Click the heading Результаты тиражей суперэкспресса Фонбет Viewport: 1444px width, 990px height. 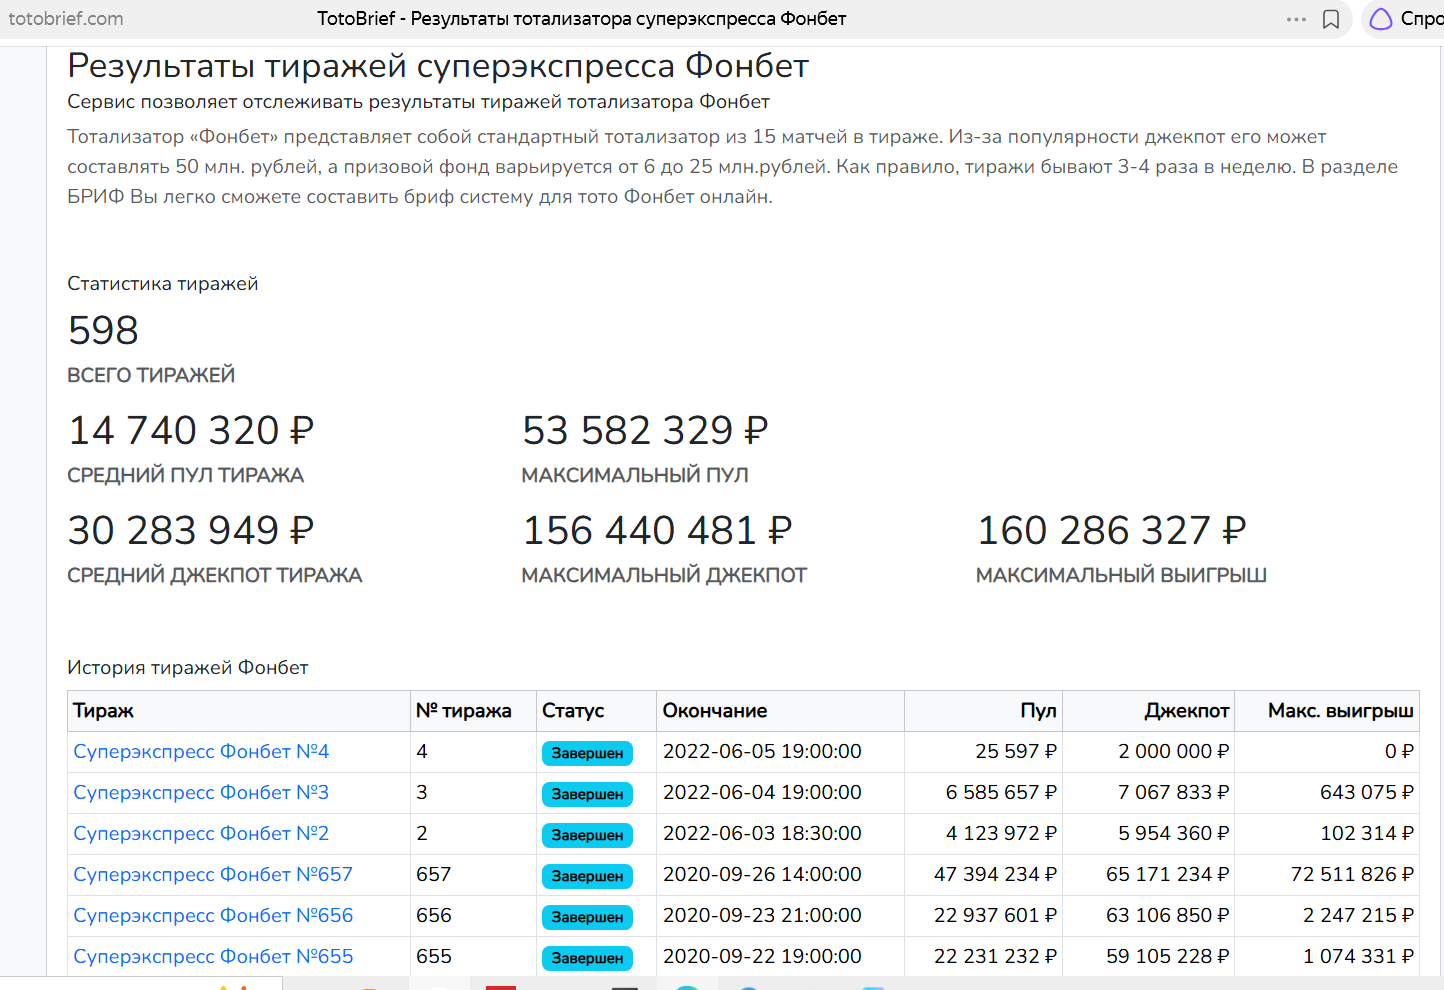(x=438, y=66)
